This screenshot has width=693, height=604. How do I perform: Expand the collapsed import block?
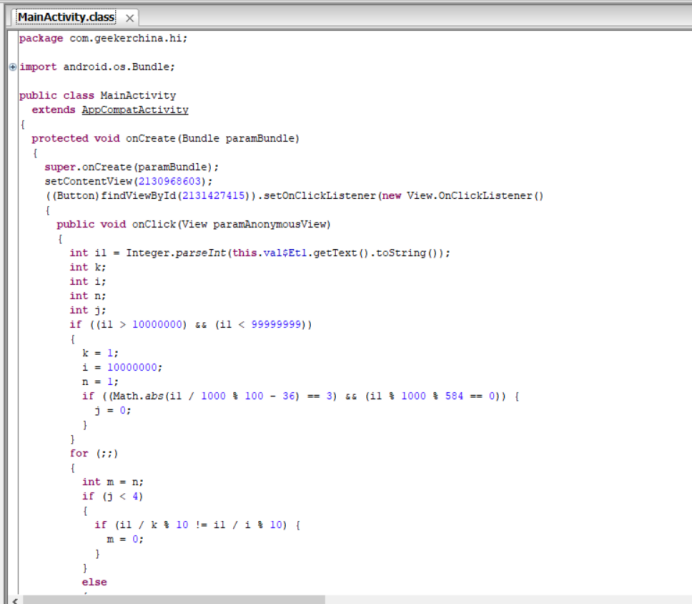(13, 67)
